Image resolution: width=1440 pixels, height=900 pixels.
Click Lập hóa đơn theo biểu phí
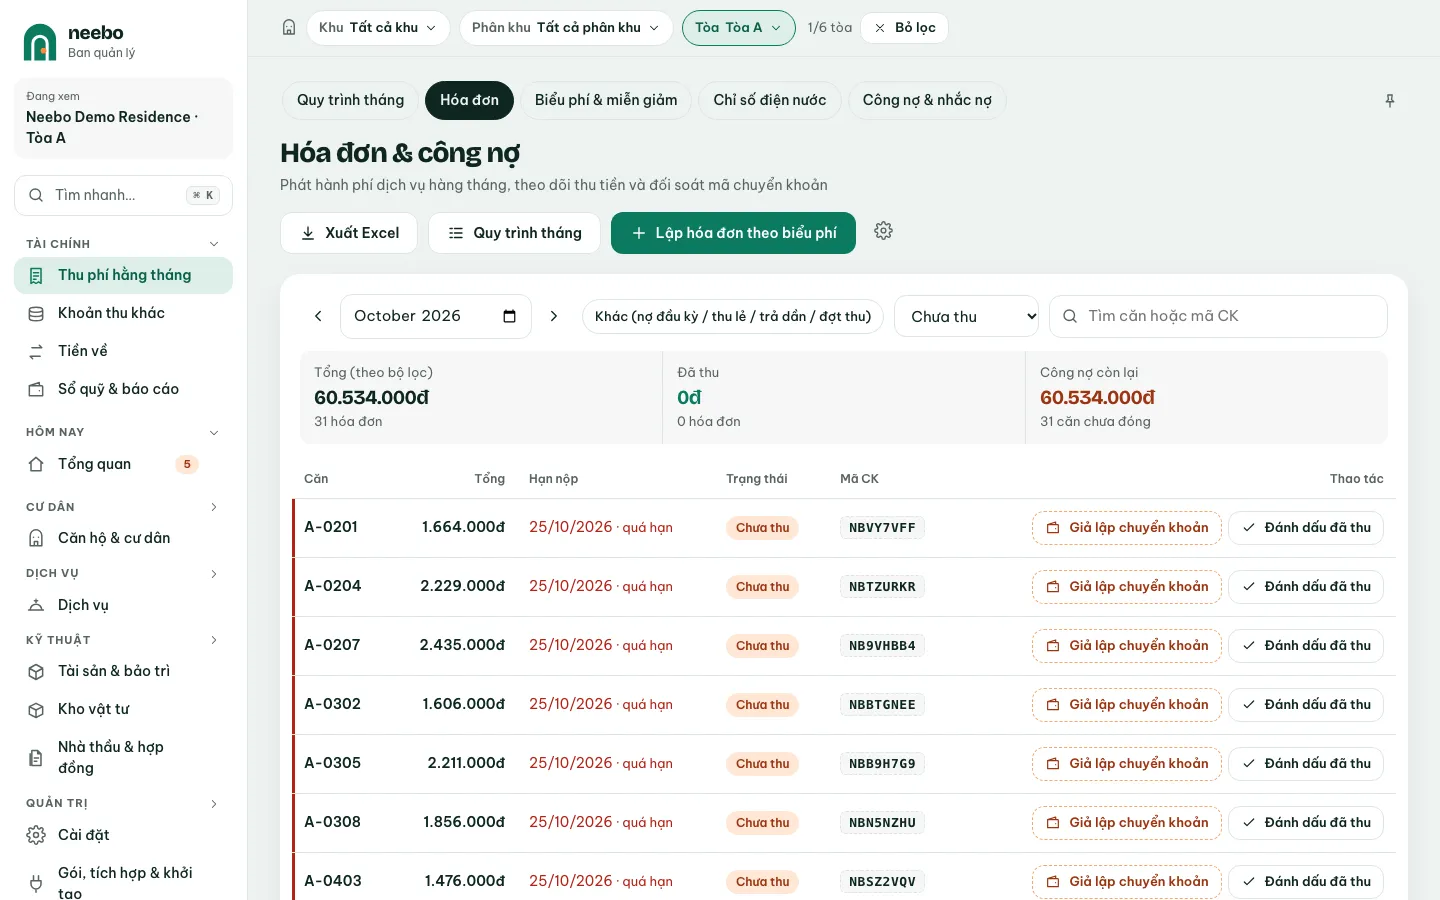pyautogui.click(x=733, y=233)
